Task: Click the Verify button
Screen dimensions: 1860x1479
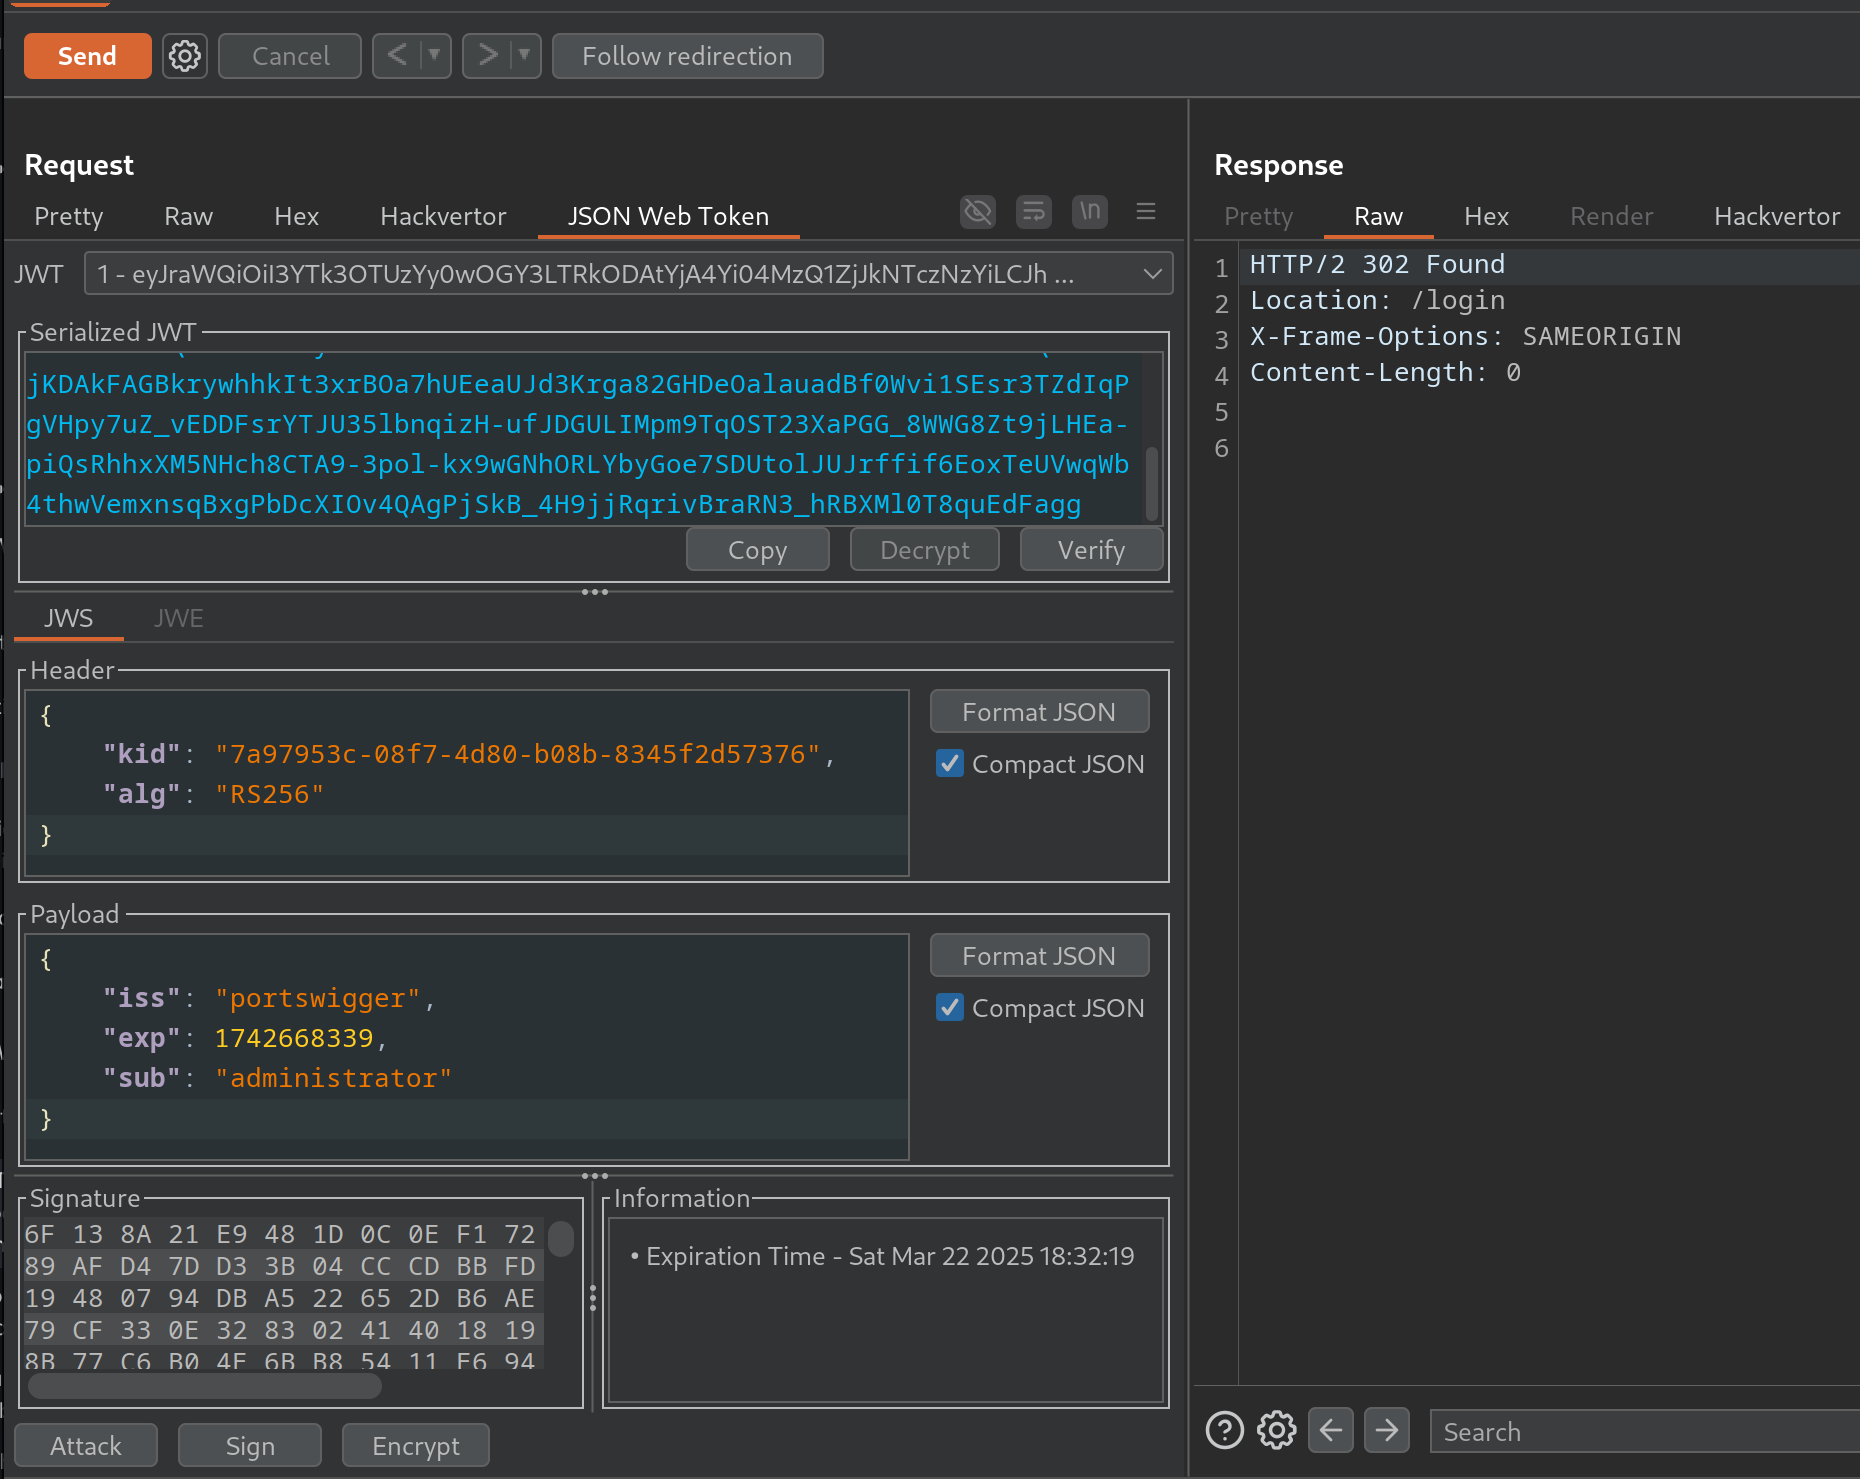Action: click(x=1091, y=550)
